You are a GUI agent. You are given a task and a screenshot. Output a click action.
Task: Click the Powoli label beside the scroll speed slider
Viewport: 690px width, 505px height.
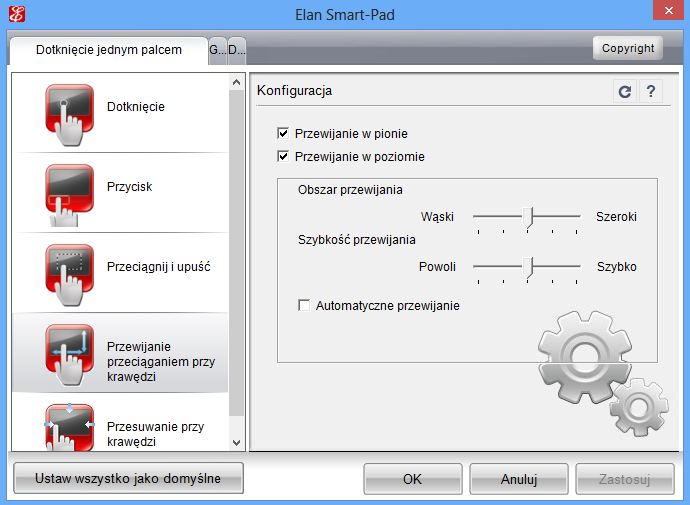click(437, 267)
